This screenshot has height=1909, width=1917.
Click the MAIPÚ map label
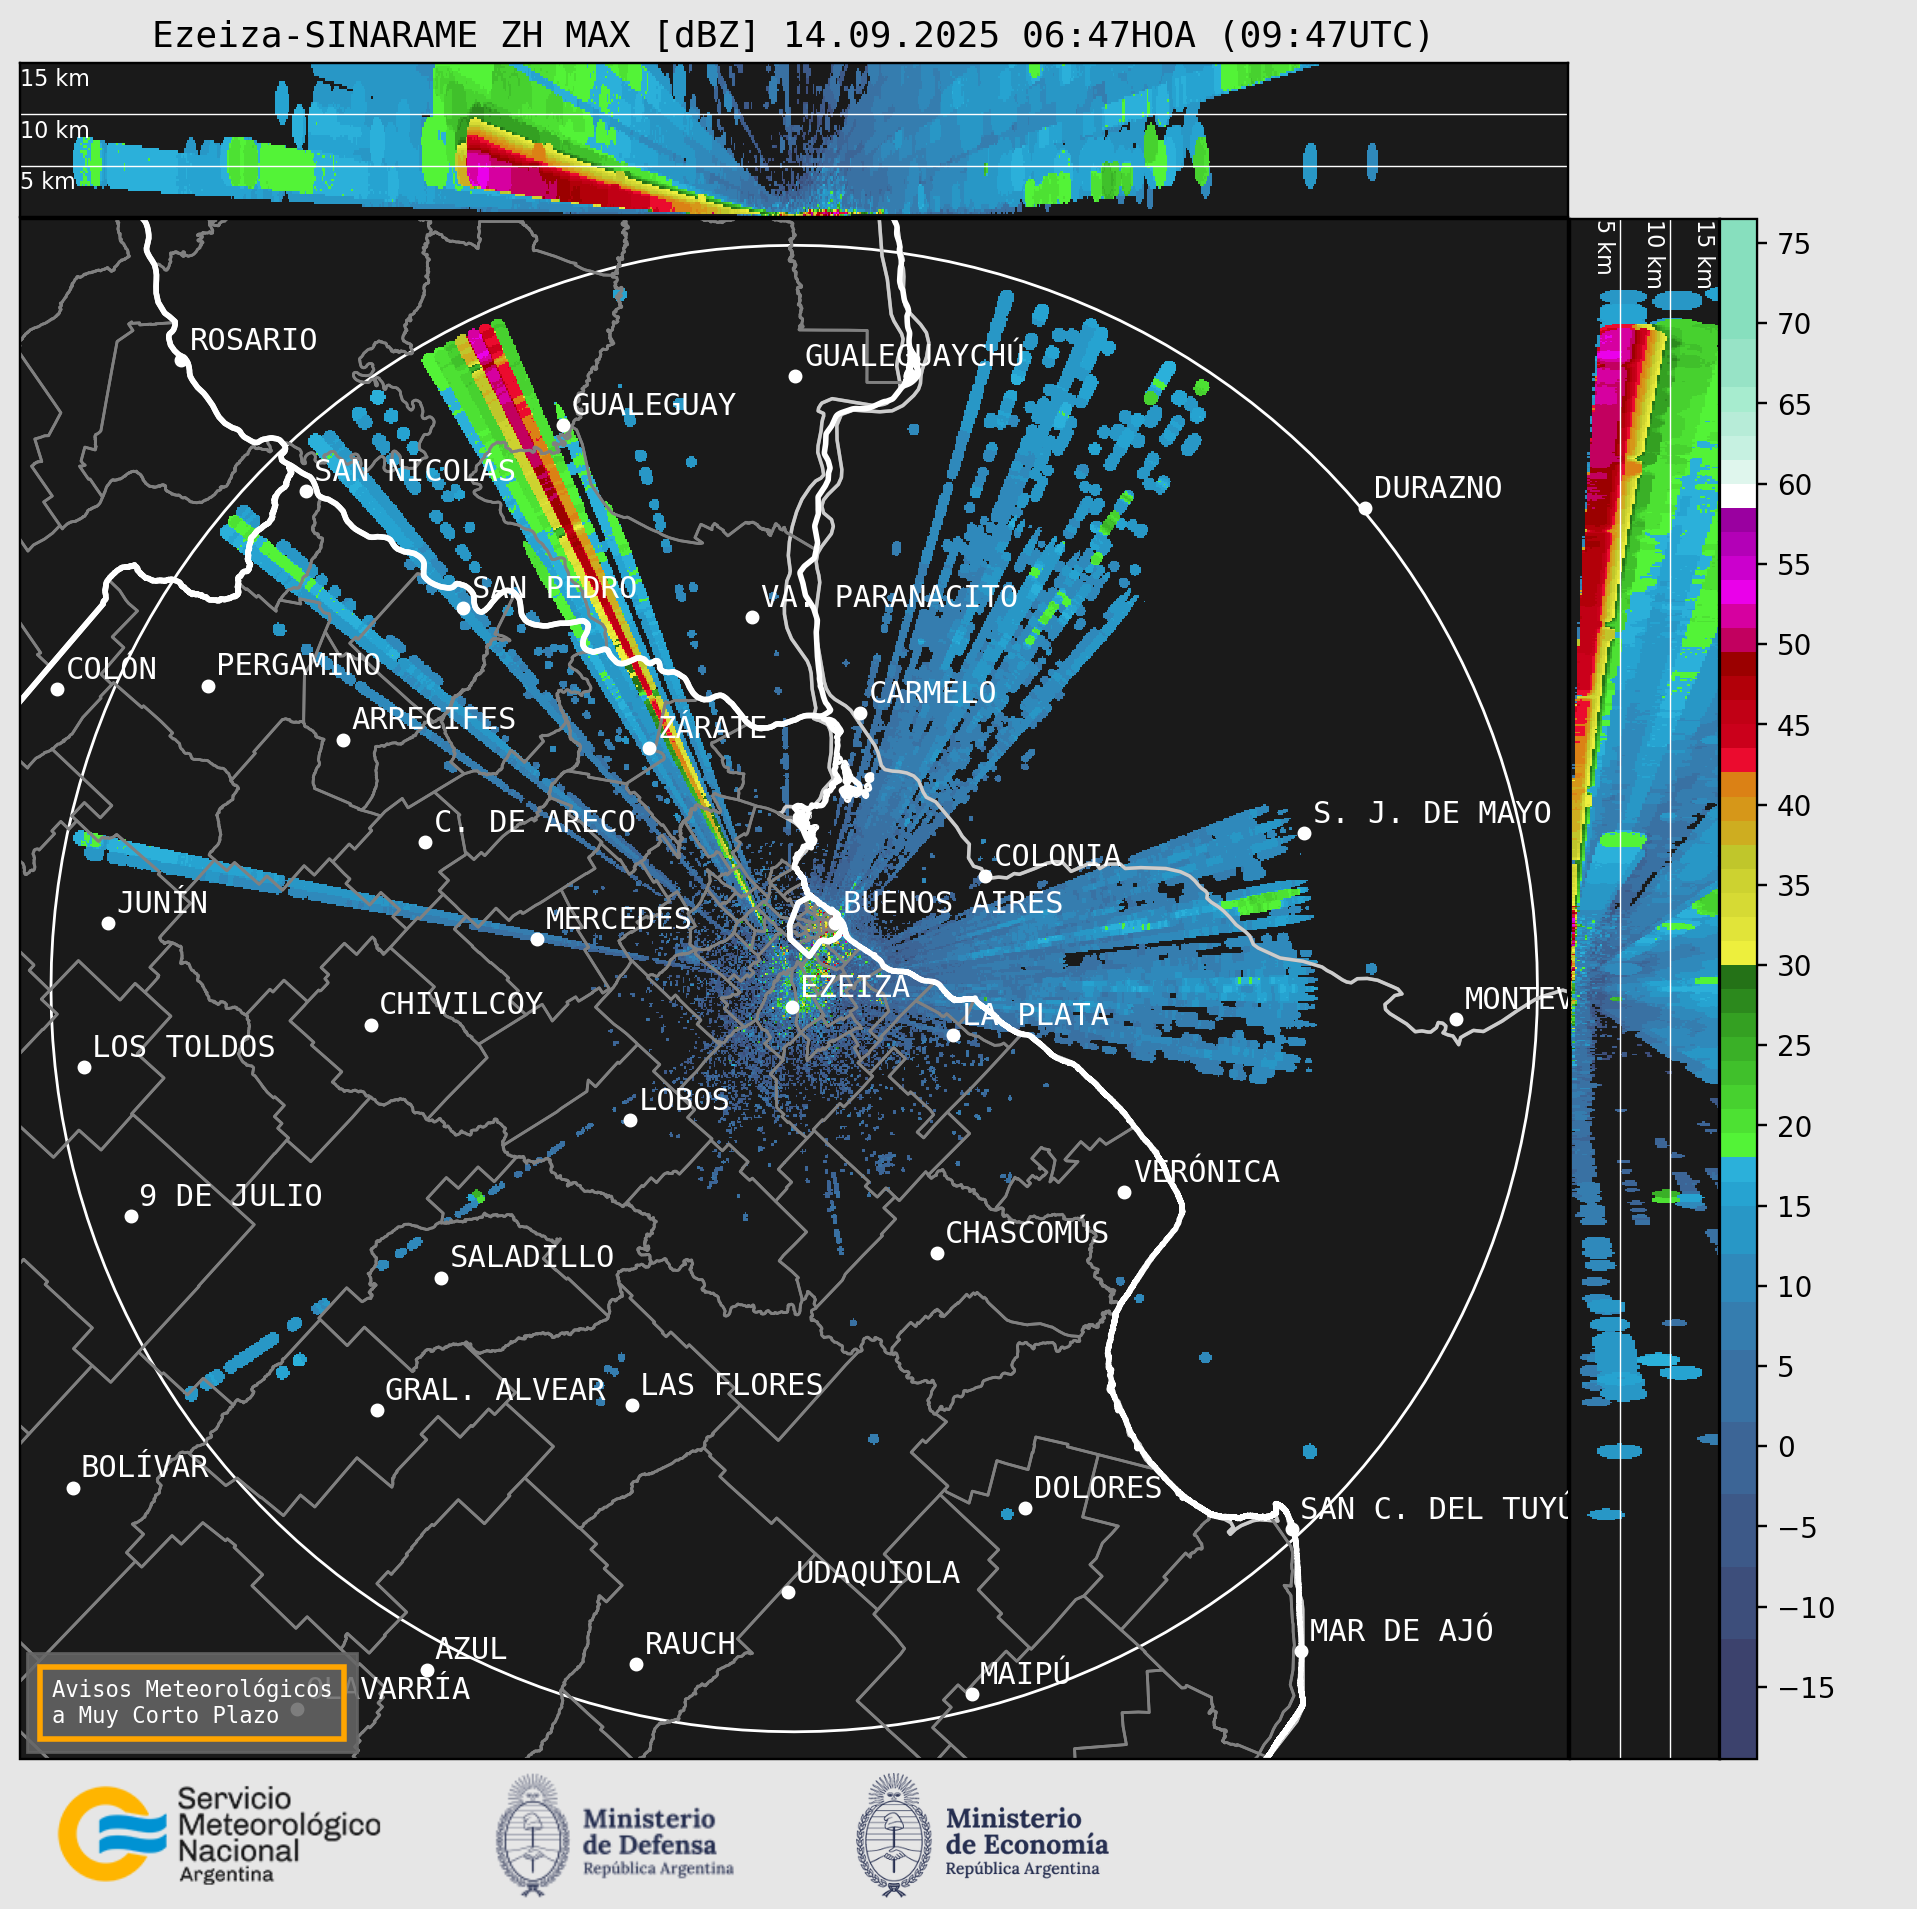pos(1025,1674)
